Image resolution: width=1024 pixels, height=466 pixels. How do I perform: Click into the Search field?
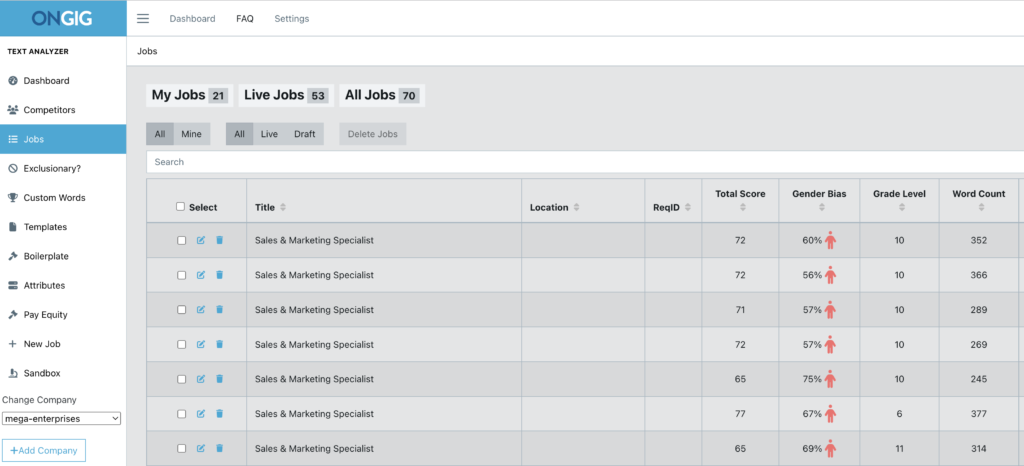(584, 162)
